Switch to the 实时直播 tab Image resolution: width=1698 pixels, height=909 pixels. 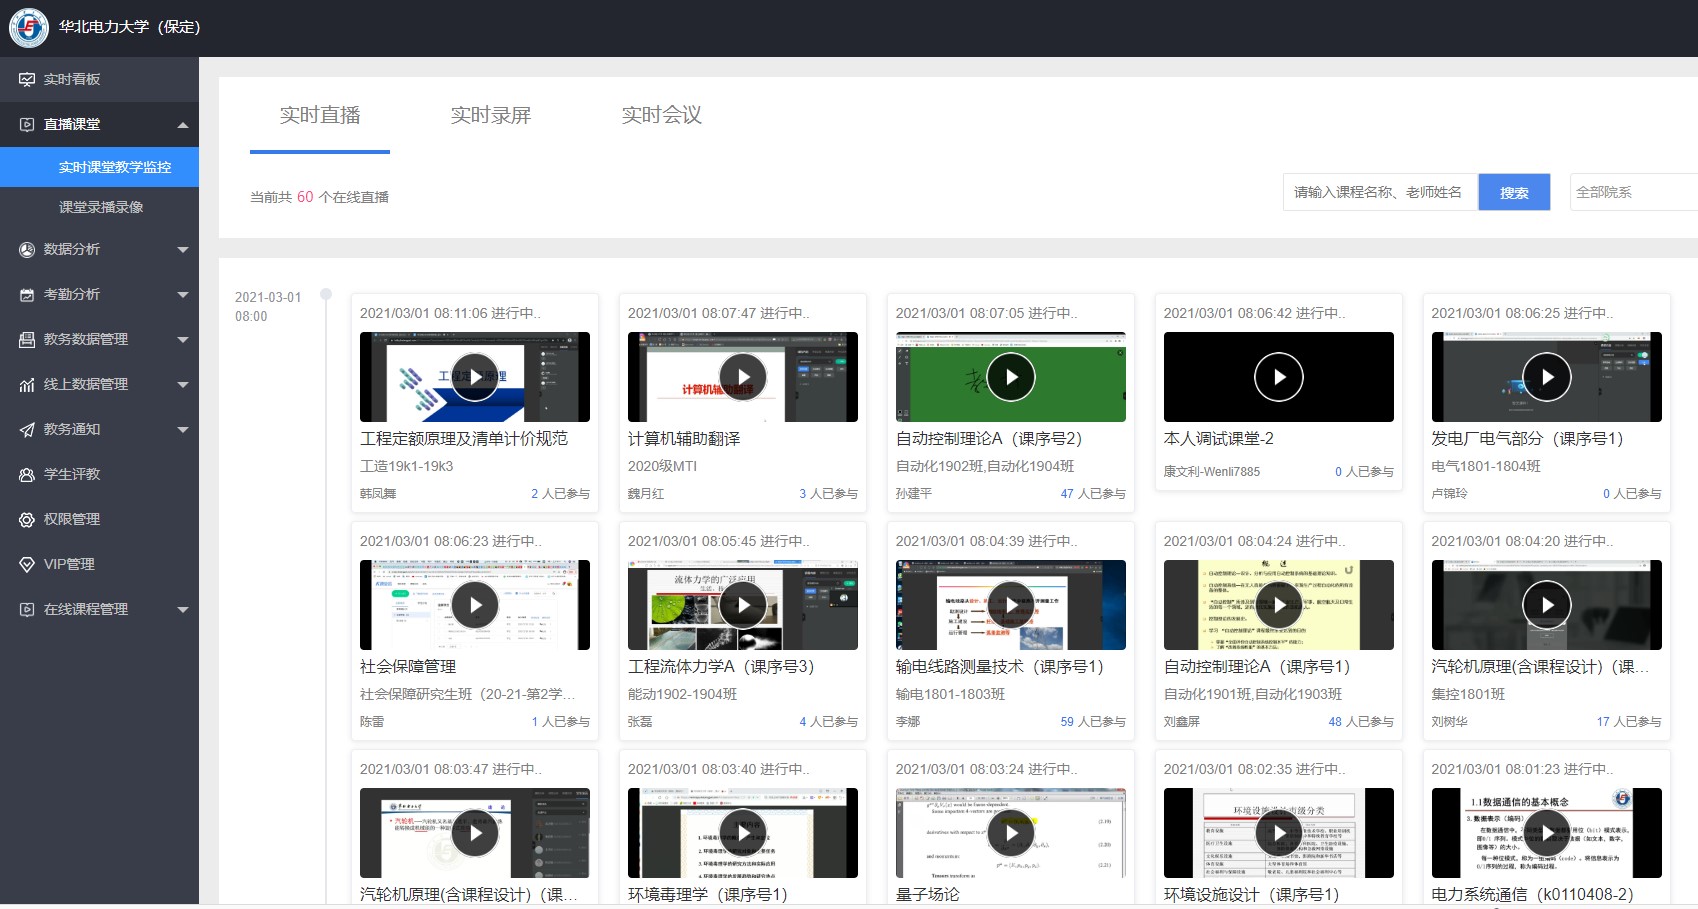[320, 115]
